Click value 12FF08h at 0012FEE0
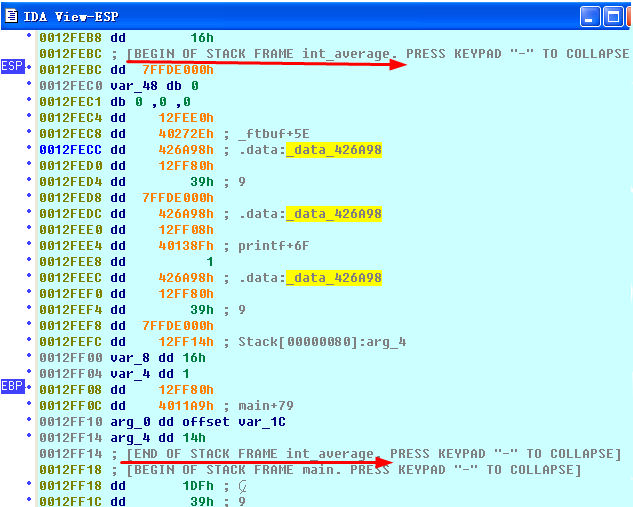 [x=186, y=230]
